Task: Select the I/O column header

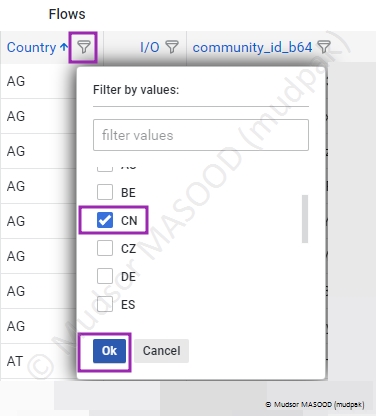Action: (x=150, y=47)
